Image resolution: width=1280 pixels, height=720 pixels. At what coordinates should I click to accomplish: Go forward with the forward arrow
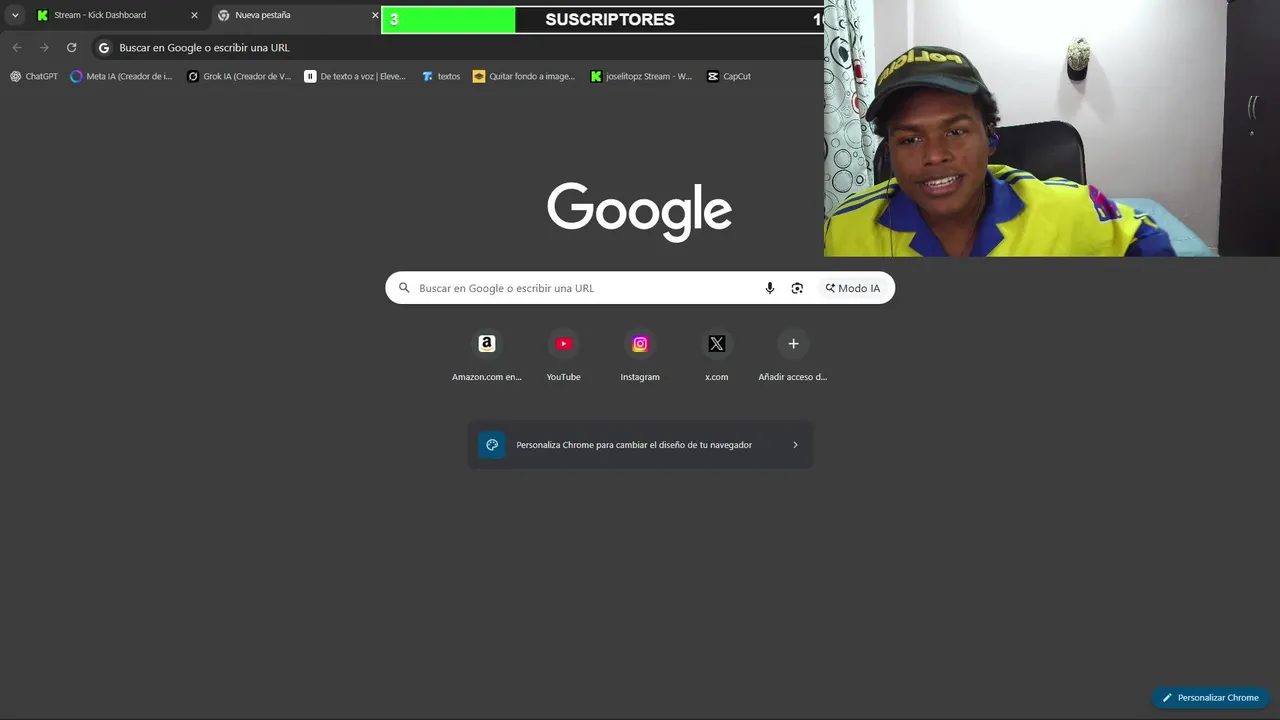[x=44, y=47]
